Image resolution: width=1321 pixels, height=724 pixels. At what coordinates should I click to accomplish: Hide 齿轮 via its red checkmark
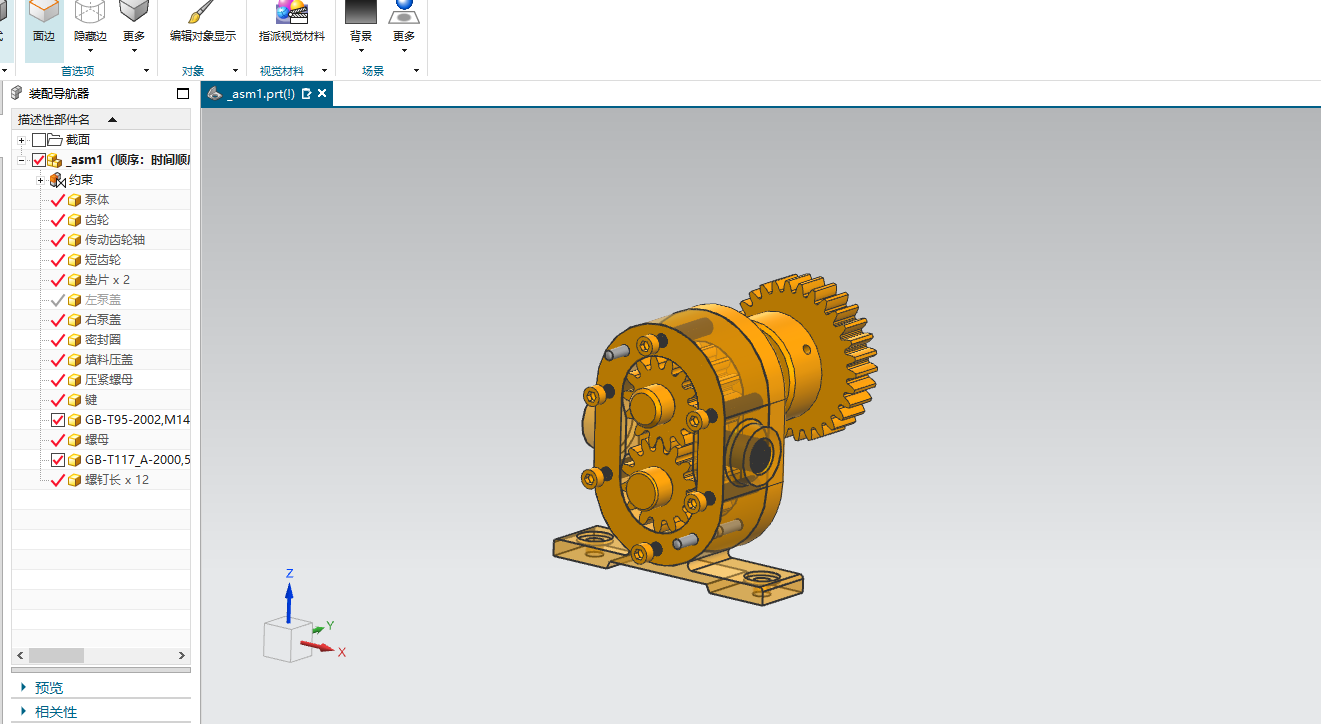point(58,220)
